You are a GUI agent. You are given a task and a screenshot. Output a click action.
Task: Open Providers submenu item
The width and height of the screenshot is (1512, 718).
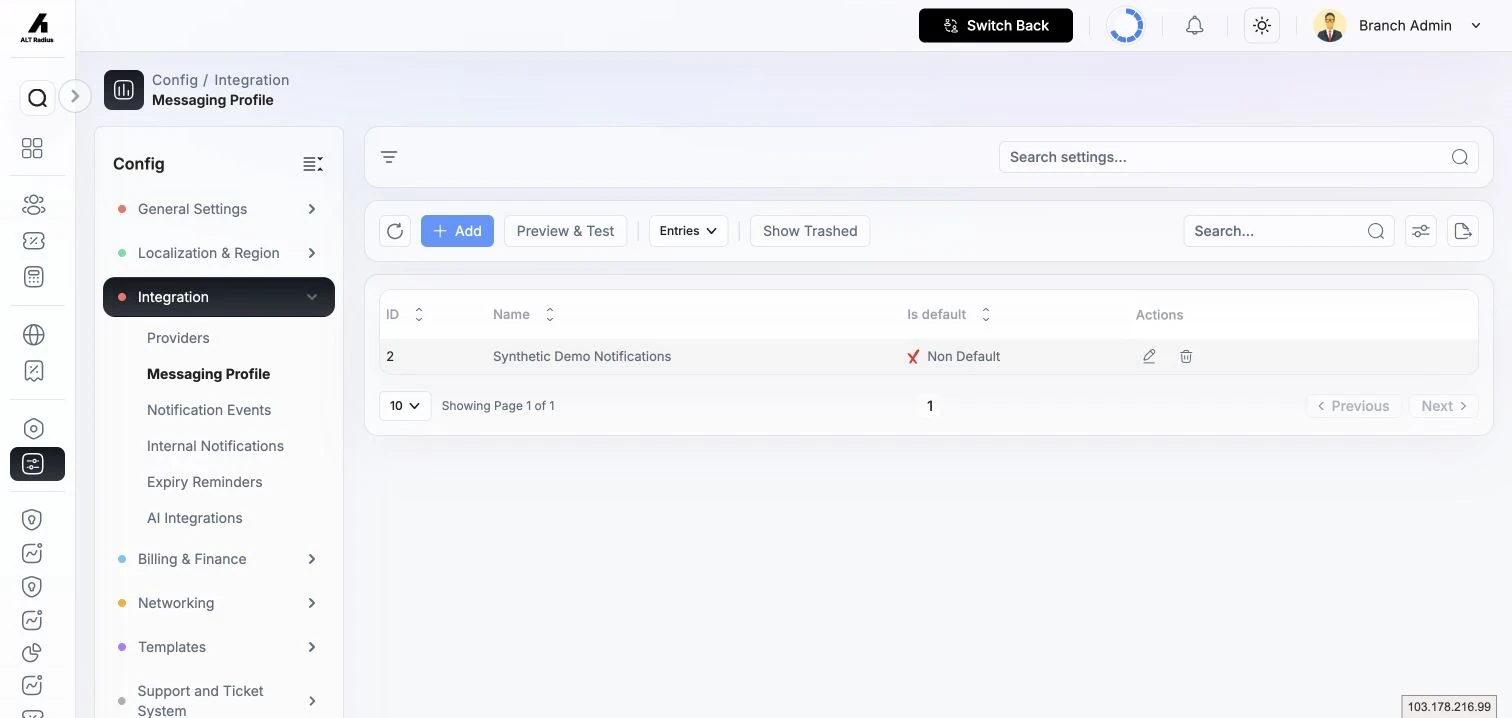(x=178, y=338)
